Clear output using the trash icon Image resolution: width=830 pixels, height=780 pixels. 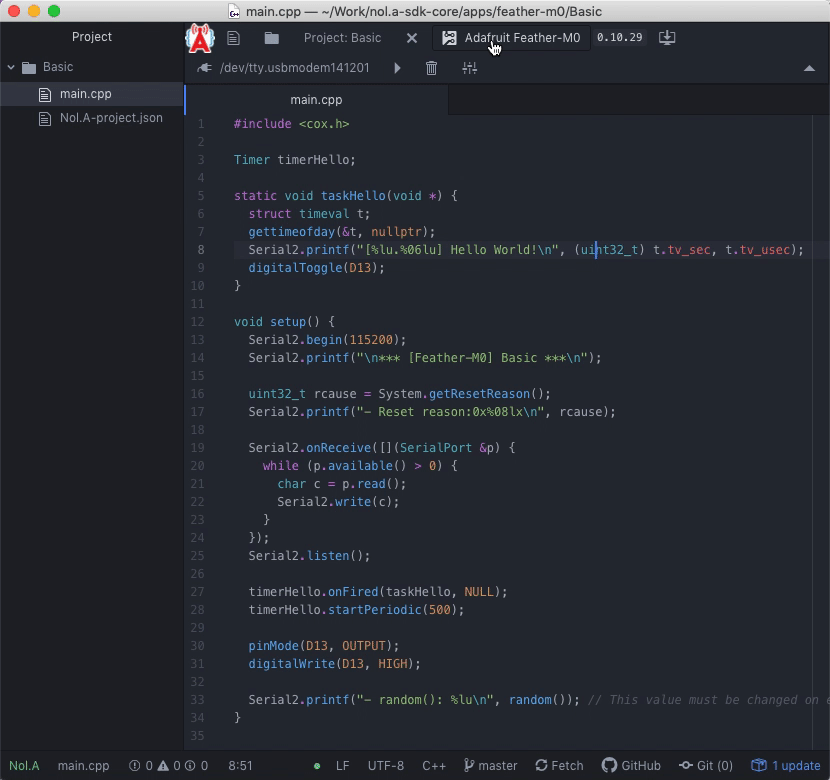[x=431, y=68]
